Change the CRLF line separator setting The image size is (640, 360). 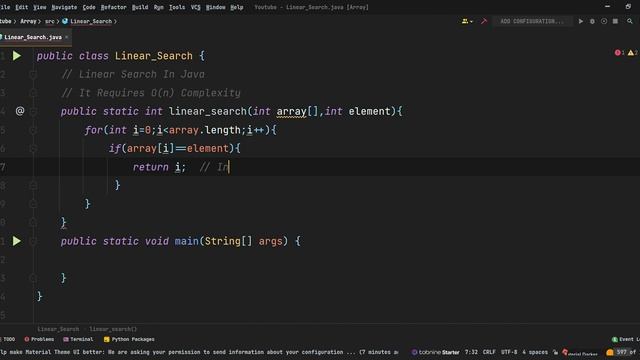[489, 352]
